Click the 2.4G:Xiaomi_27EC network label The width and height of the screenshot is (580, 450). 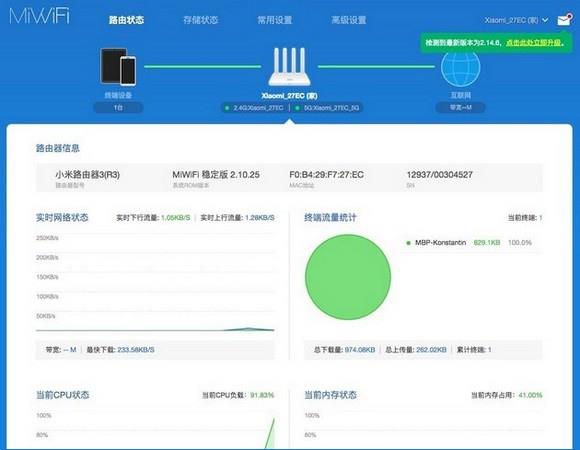pos(258,108)
